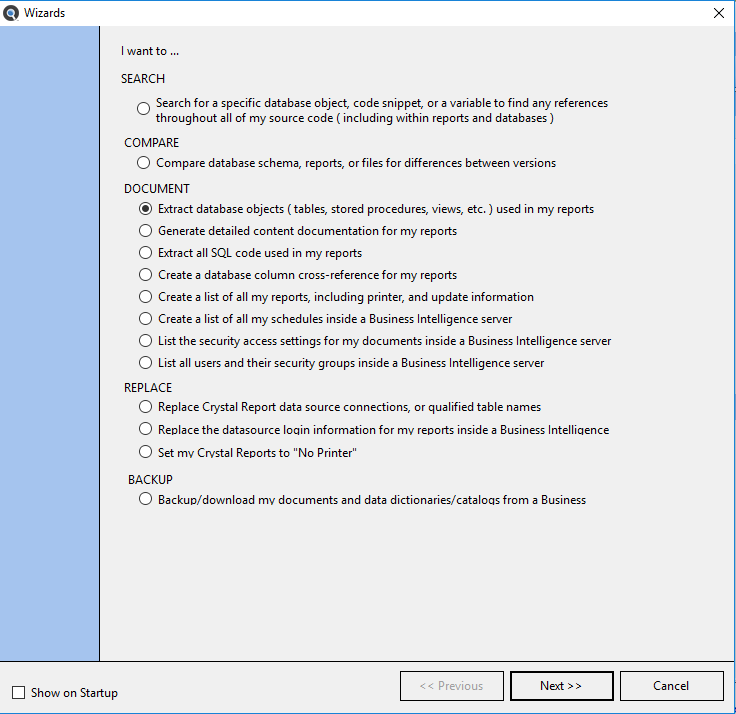Click the REPLACE section heading
The image size is (736, 714).
(148, 388)
